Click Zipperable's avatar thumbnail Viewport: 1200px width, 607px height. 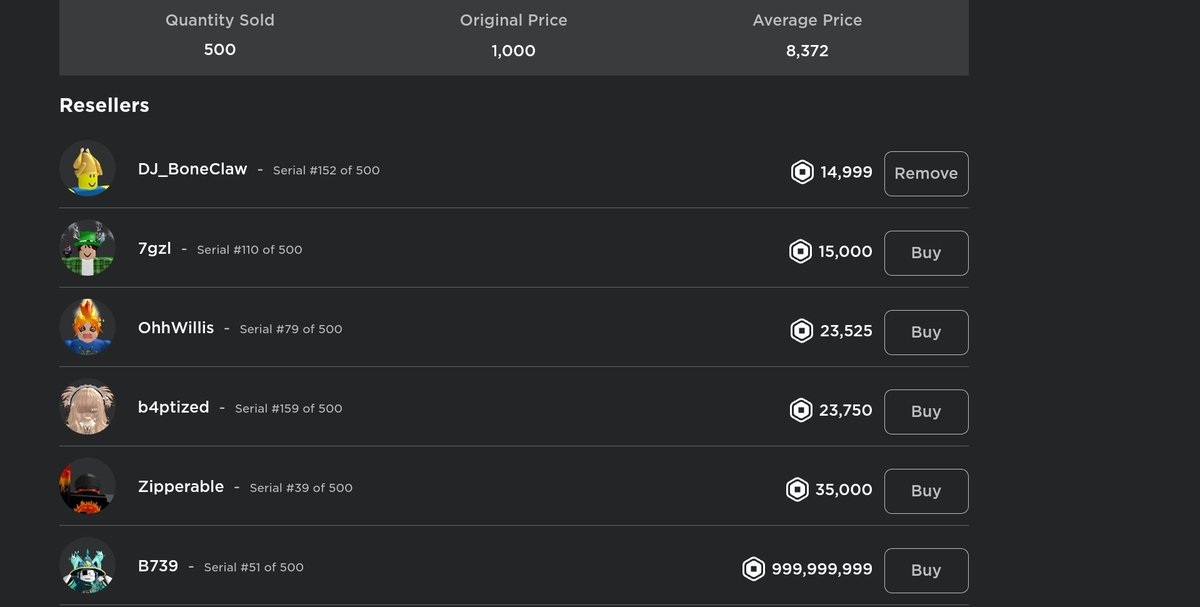tap(87, 487)
